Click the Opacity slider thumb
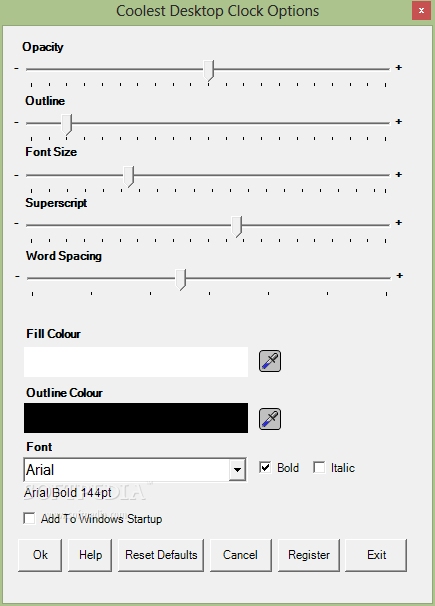 (209, 70)
